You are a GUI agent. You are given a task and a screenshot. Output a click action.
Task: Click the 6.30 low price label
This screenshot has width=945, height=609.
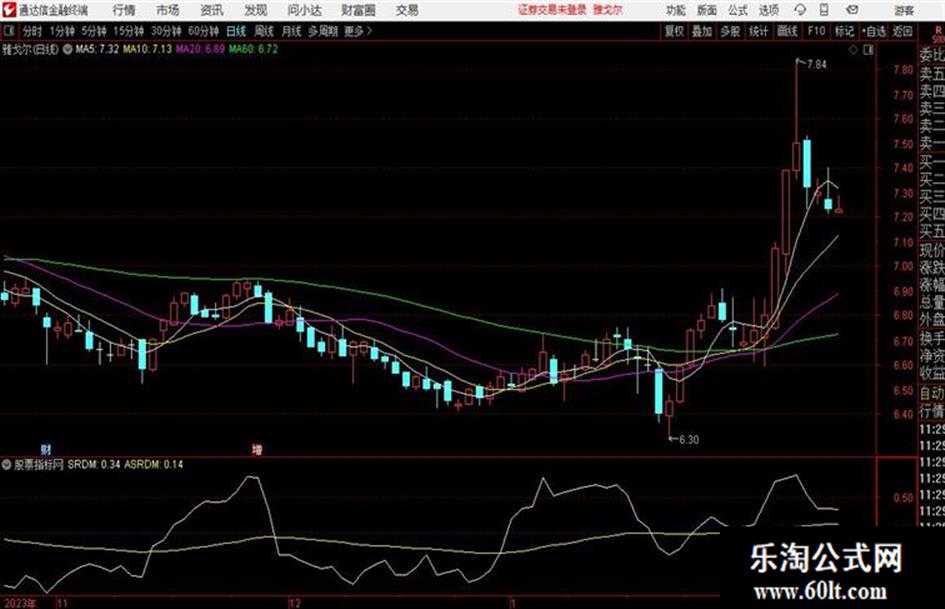coord(689,440)
